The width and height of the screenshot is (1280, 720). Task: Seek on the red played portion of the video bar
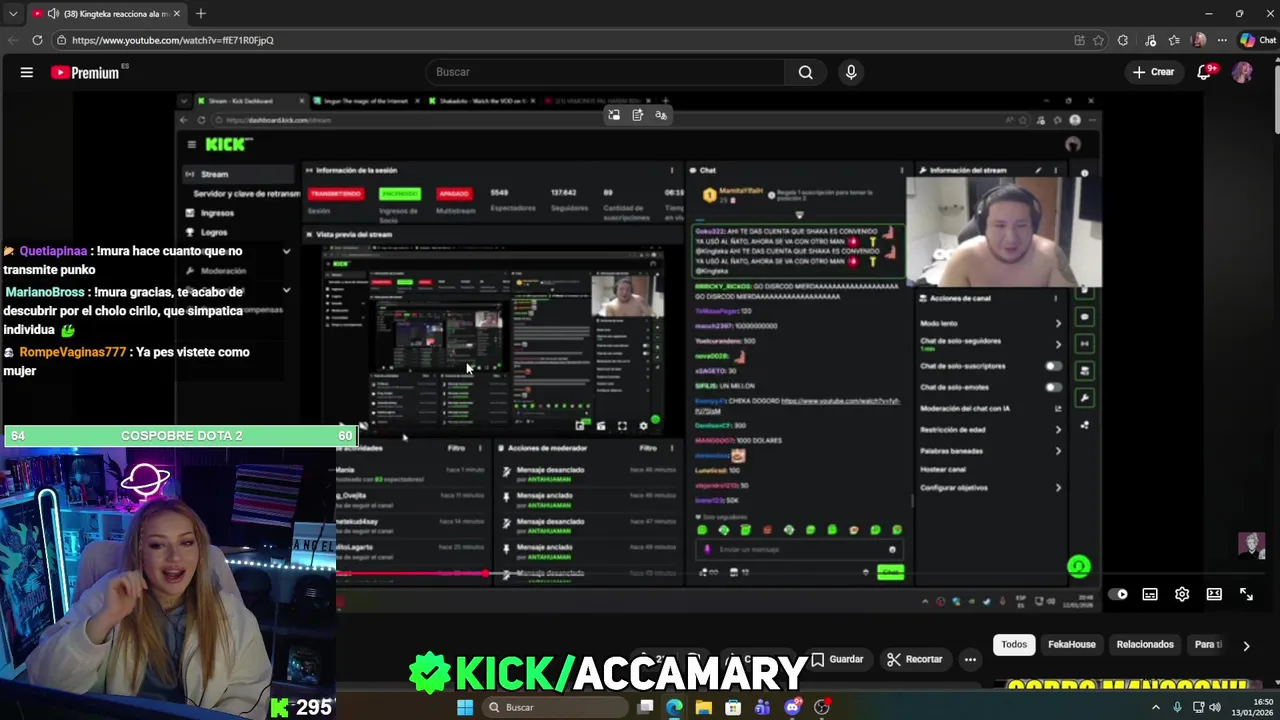coord(411,574)
